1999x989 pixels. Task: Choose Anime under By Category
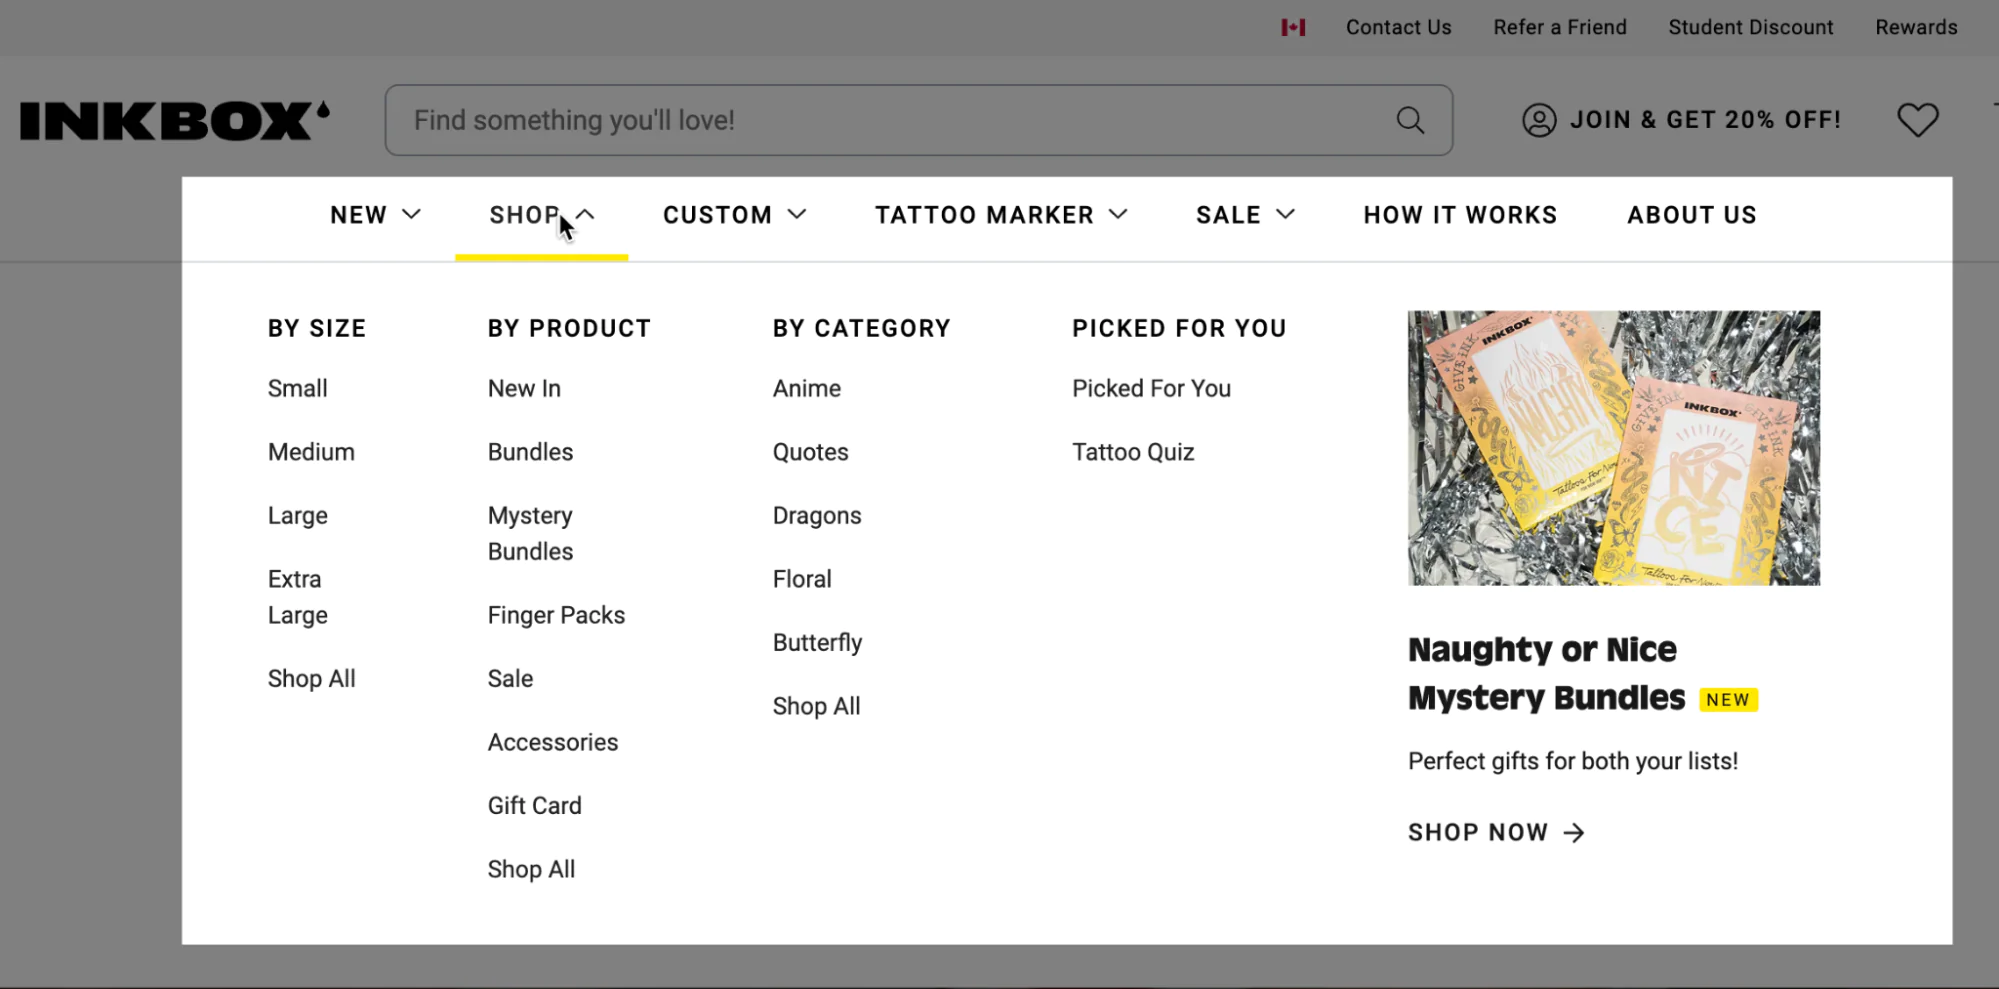(806, 388)
